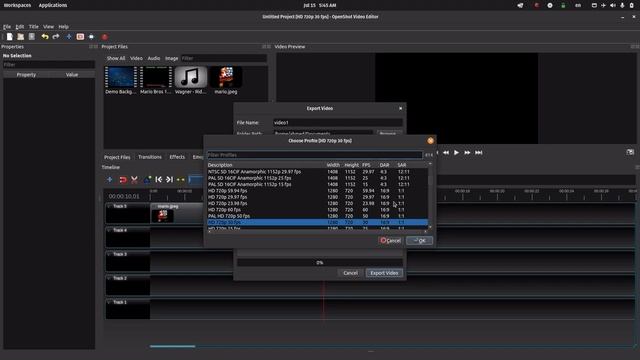Click the Add Track plus icon in timeline
640x360 pixels.
[x=110, y=180]
